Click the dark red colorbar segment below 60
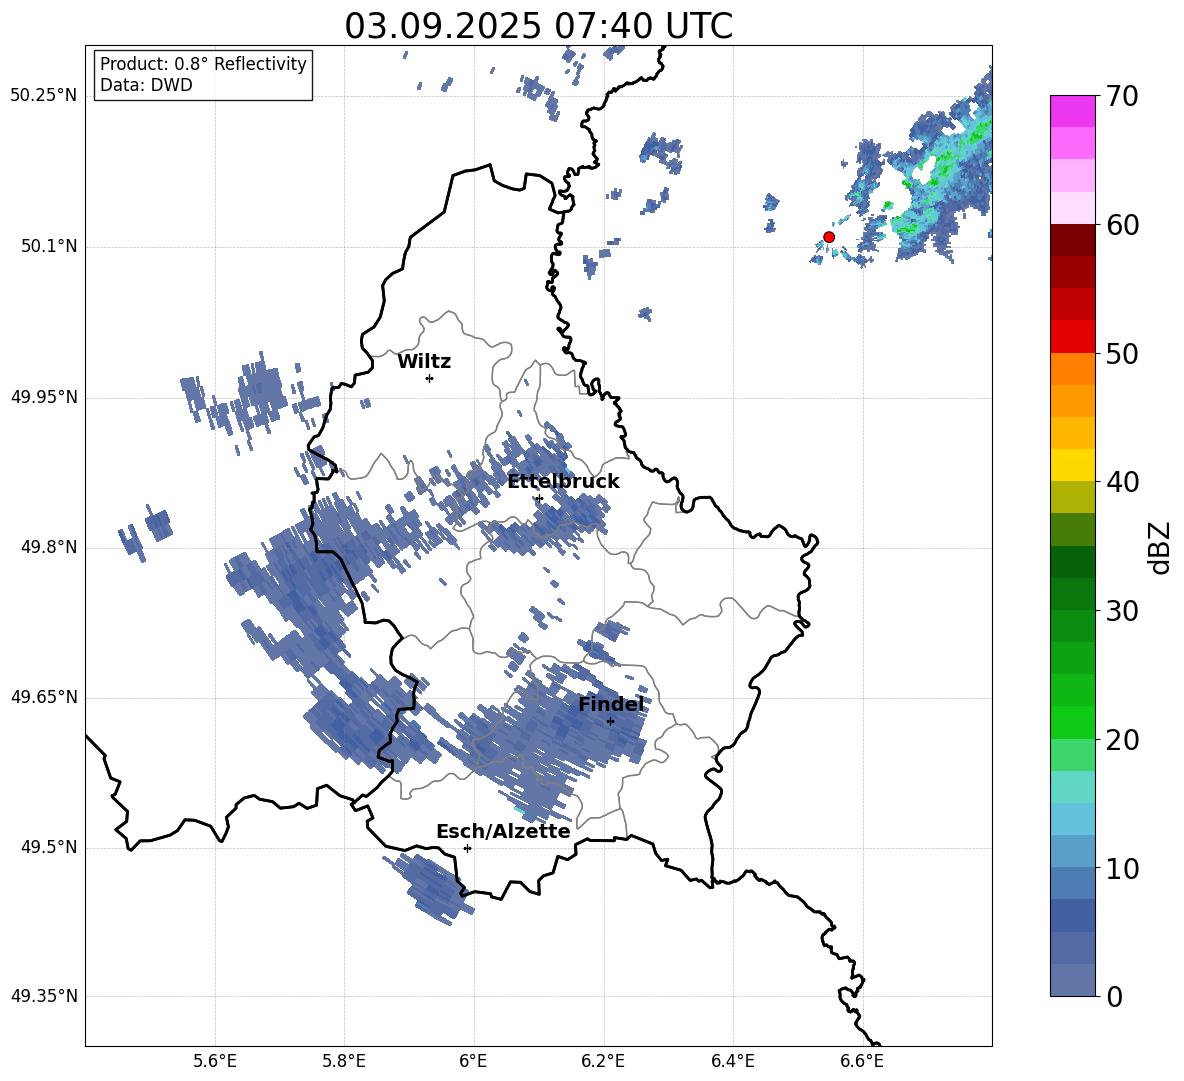The width and height of the screenshot is (1184, 1081). coord(1072,240)
